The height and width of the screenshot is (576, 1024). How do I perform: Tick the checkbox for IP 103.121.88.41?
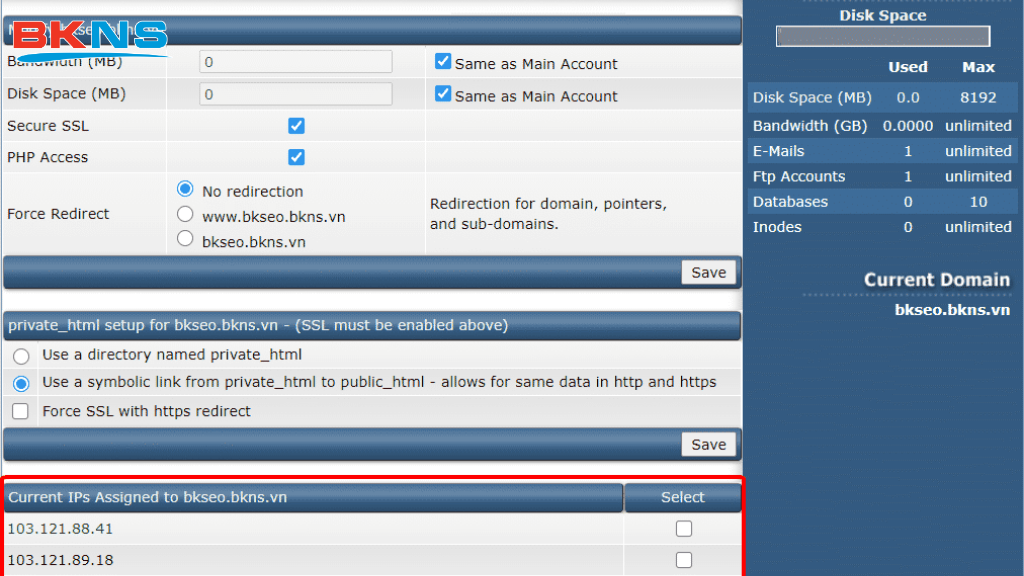click(684, 529)
